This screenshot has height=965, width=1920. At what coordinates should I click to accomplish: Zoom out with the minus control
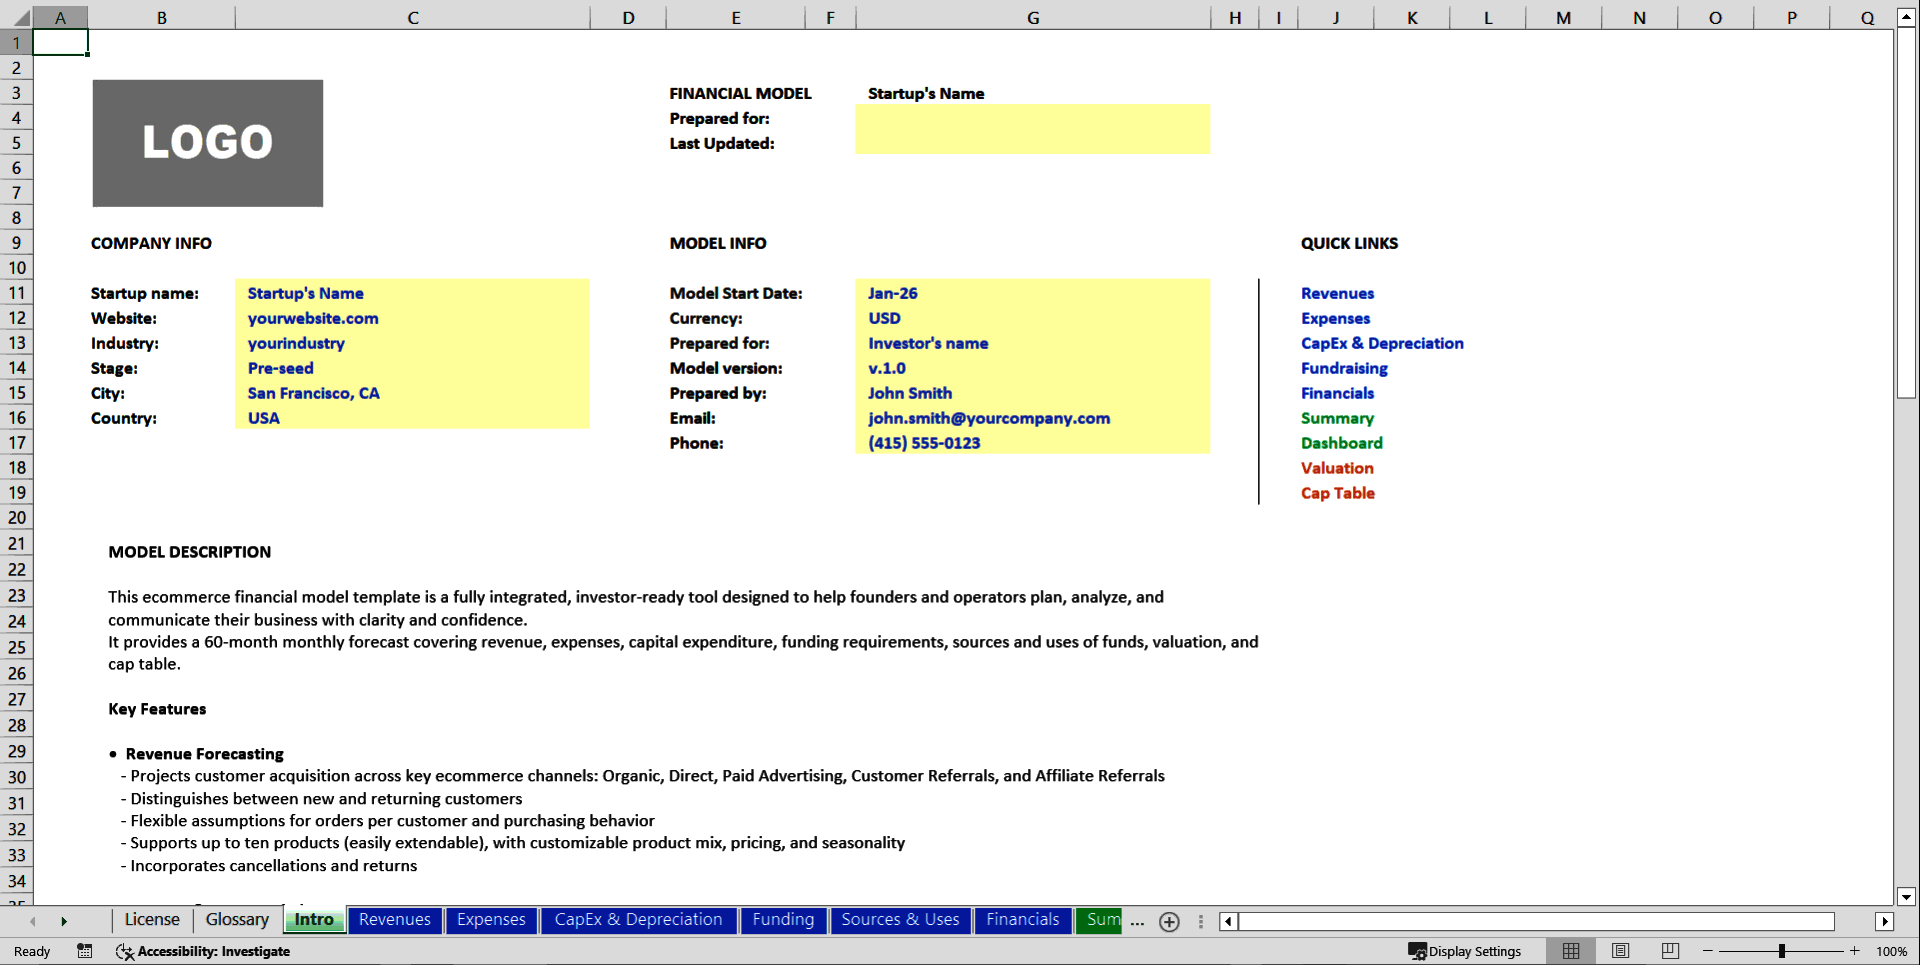1708,951
